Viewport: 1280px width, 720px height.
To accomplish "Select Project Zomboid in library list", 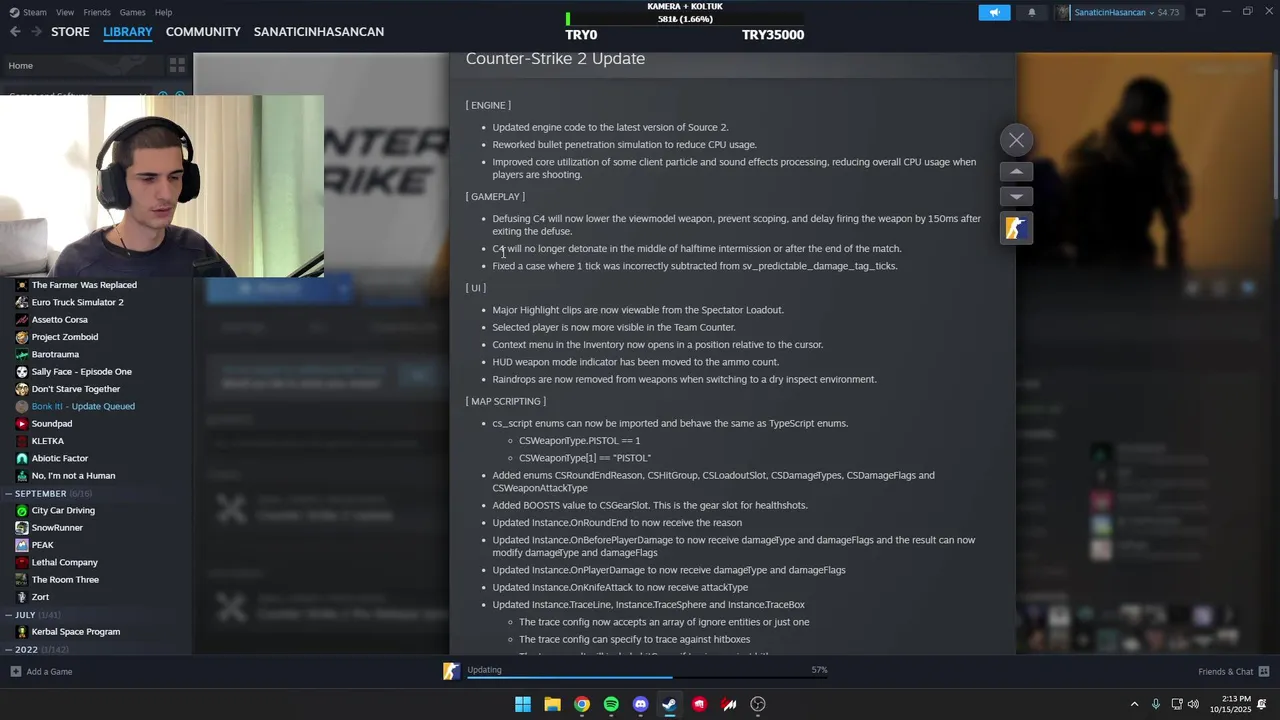I will click(65, 337).
